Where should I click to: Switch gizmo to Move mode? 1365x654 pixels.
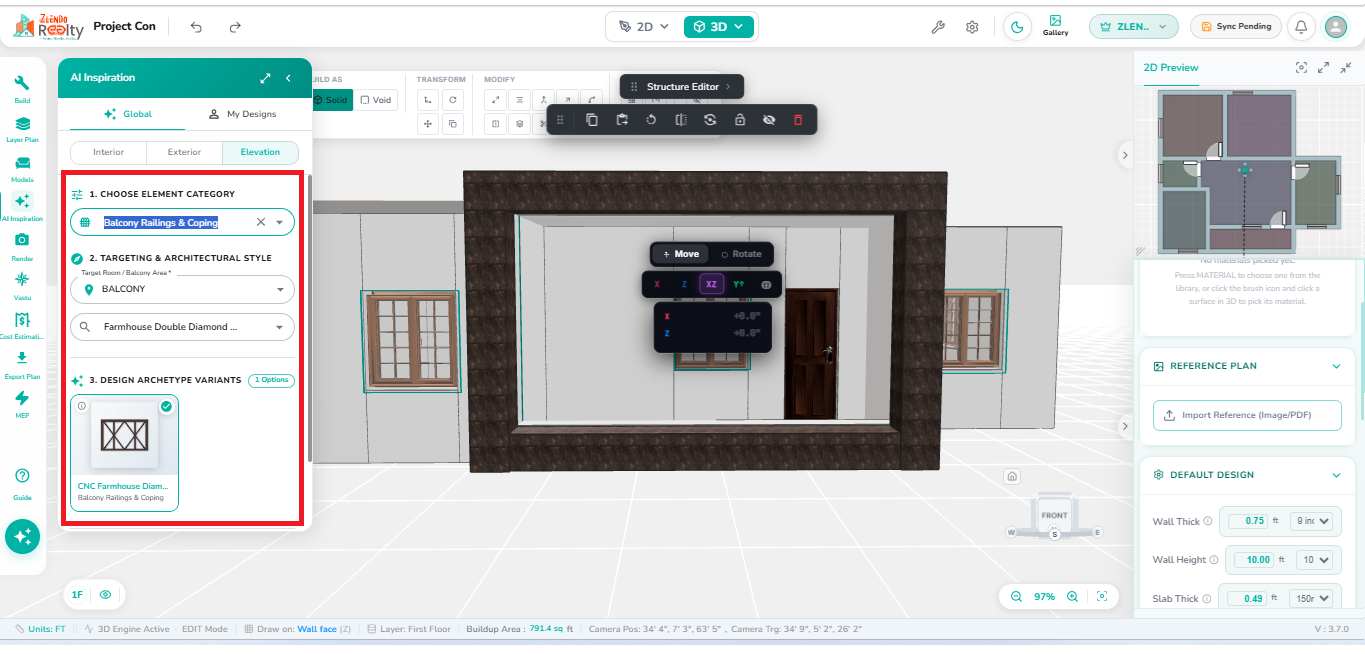pyautogui.click(x=680, y=254)
